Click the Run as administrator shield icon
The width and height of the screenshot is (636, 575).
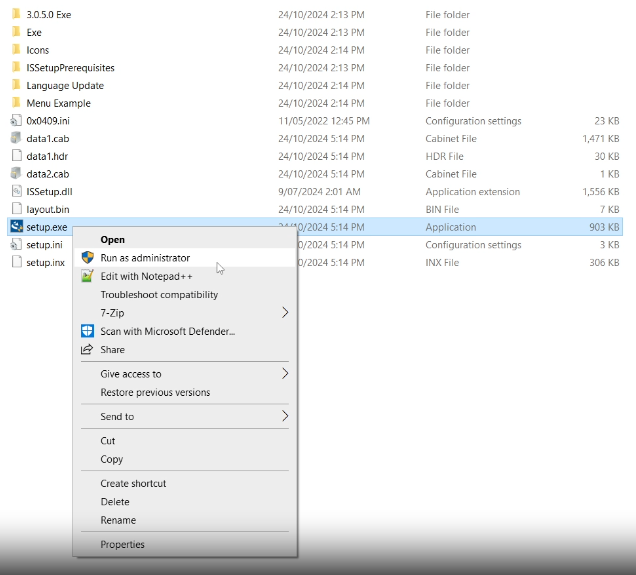point(87,258)
